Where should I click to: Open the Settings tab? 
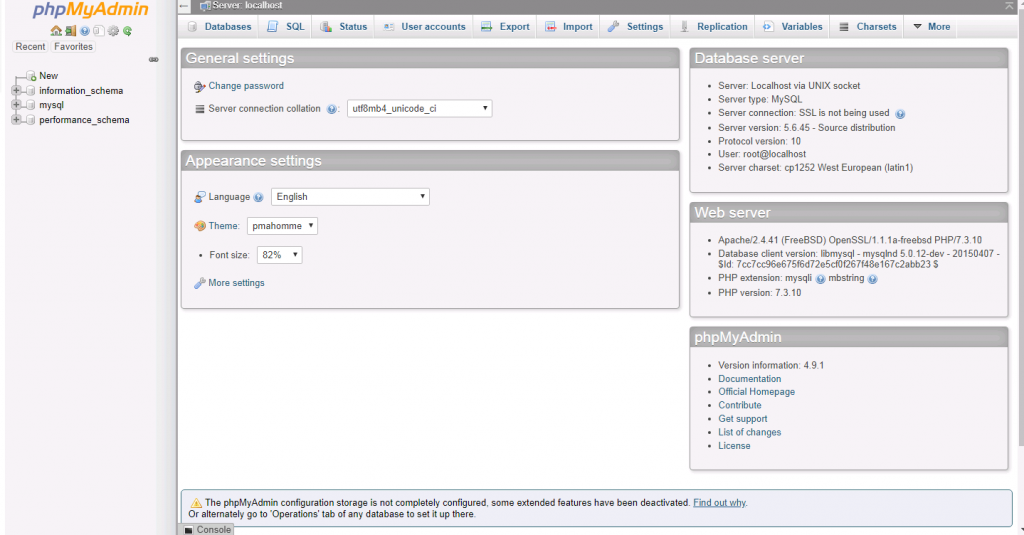click(635, 27)
